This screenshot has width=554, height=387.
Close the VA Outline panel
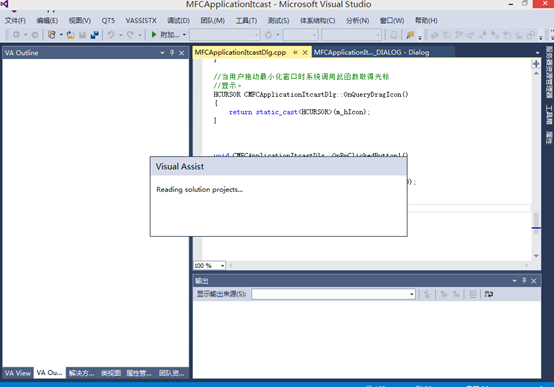(182, 53)
